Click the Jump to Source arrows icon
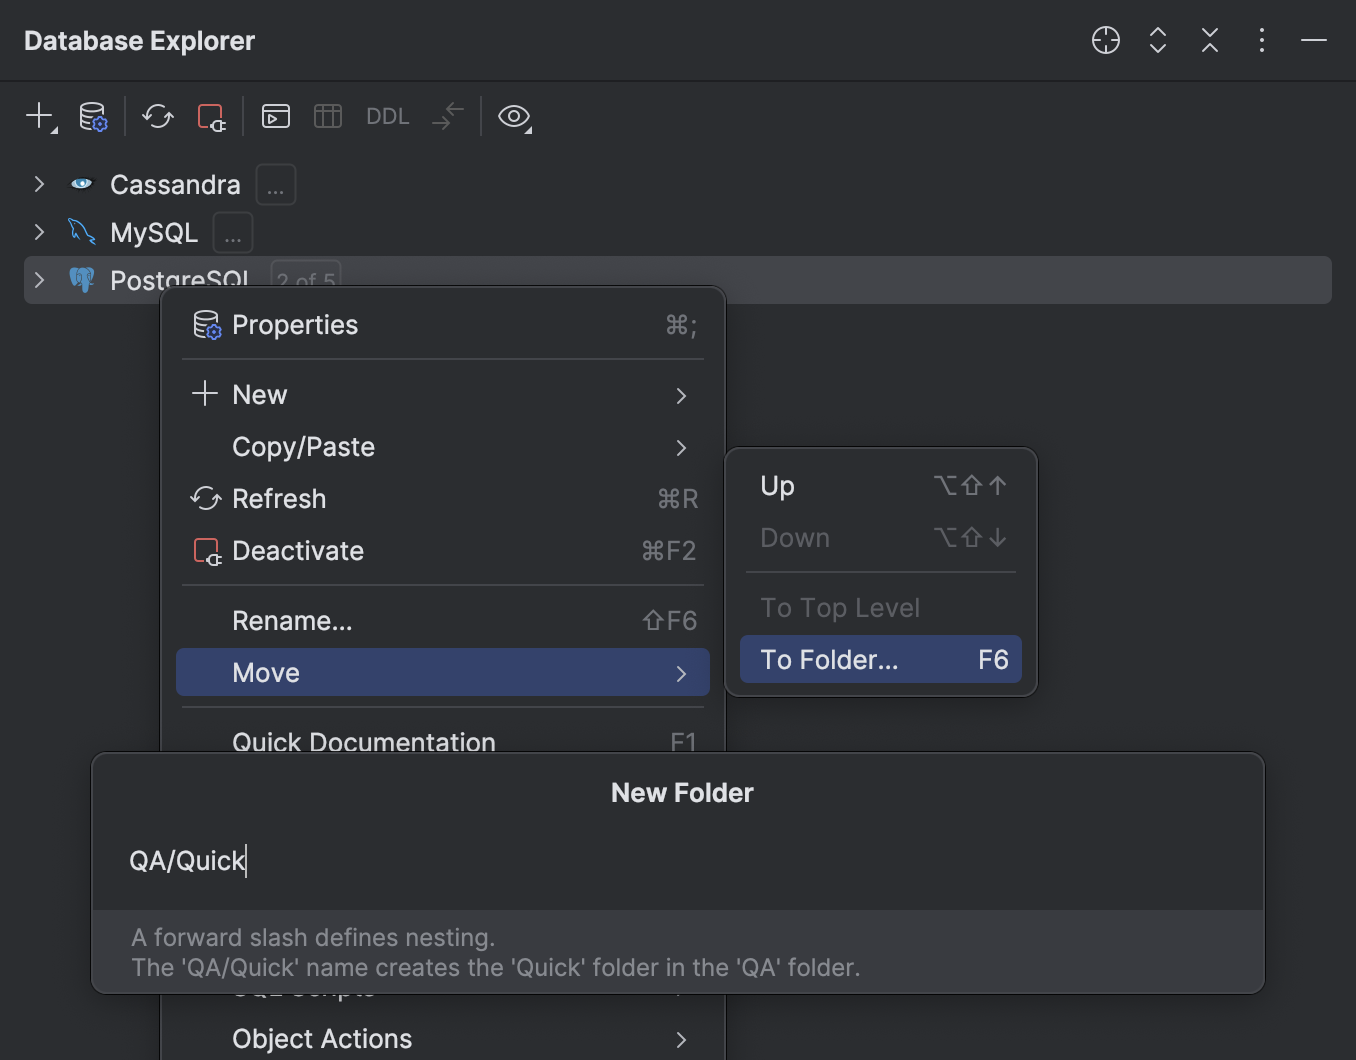Screen dimensions: 1356x1060 point(448,116)
